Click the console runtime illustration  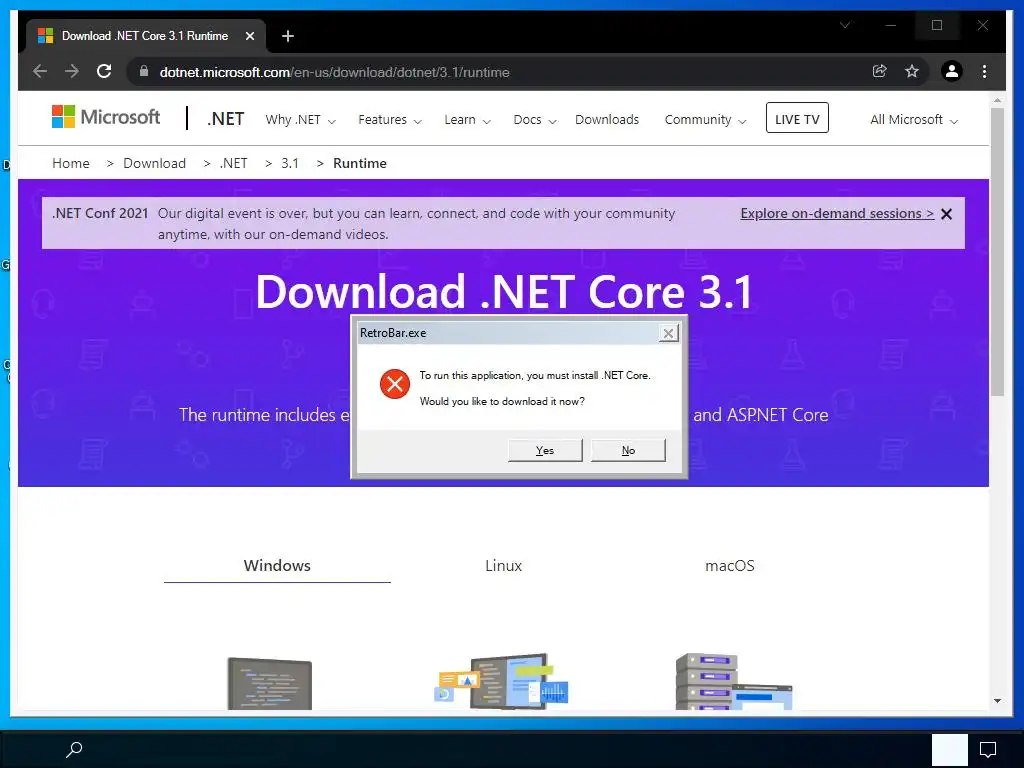point(270,683)
